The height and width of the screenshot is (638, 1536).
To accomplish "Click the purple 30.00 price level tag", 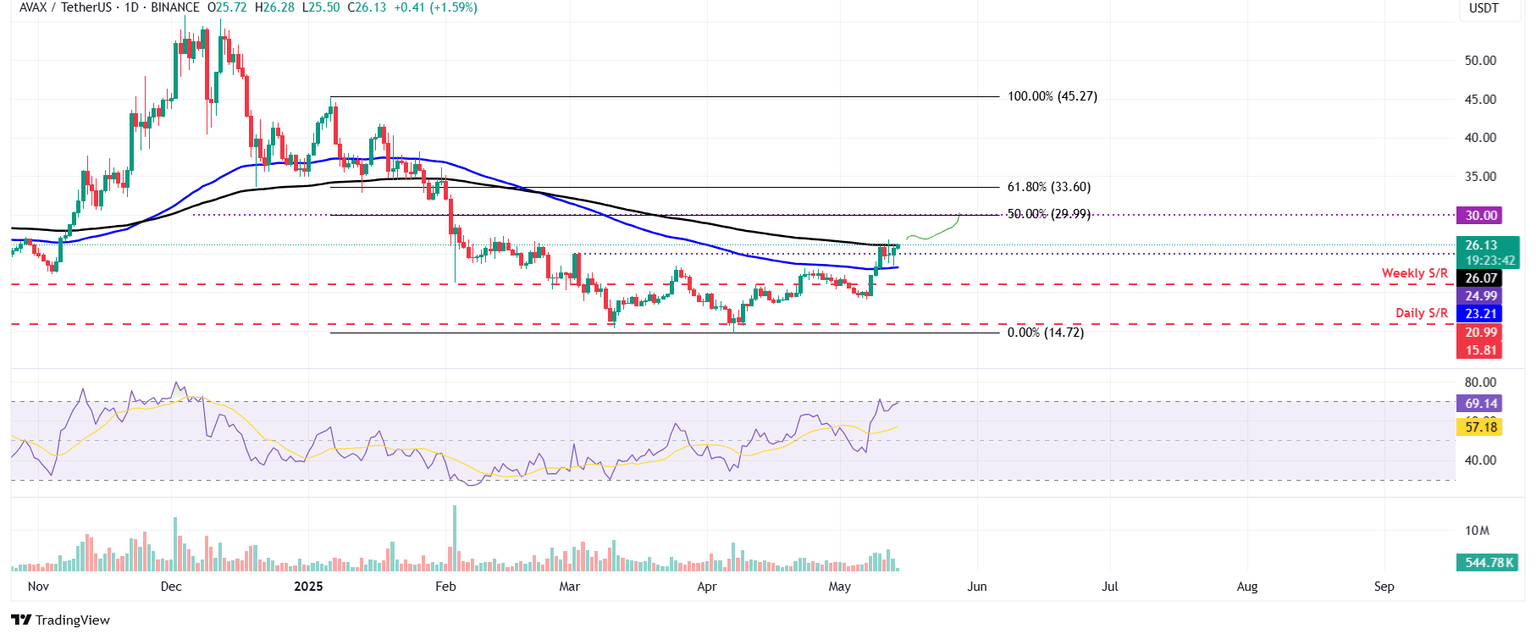I will (1479, 215).
